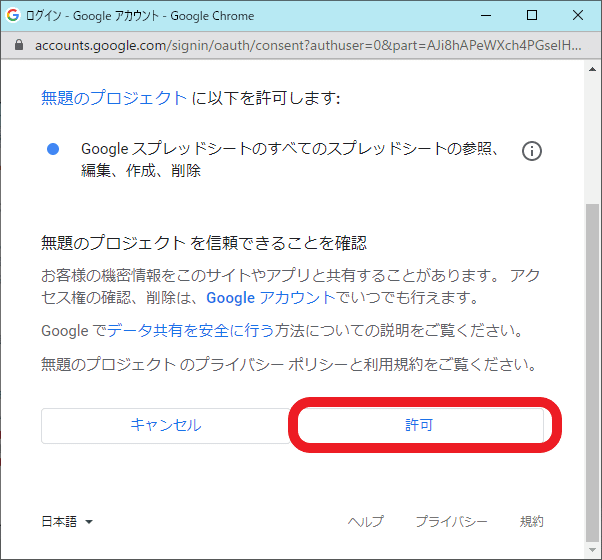
Task: Click the ヘルプ footer link
Action: point(366,521)
